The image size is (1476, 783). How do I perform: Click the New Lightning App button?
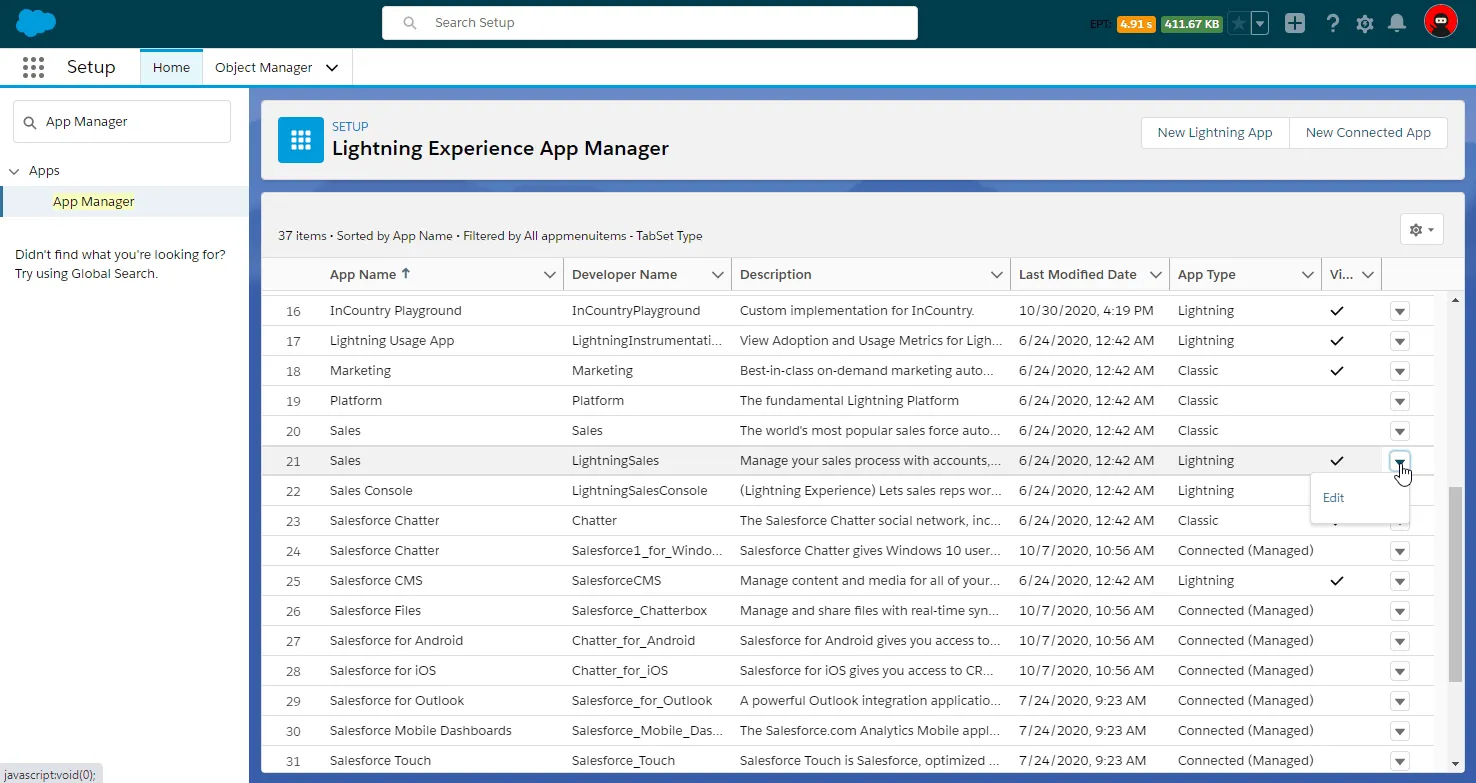click(1214, 133)
